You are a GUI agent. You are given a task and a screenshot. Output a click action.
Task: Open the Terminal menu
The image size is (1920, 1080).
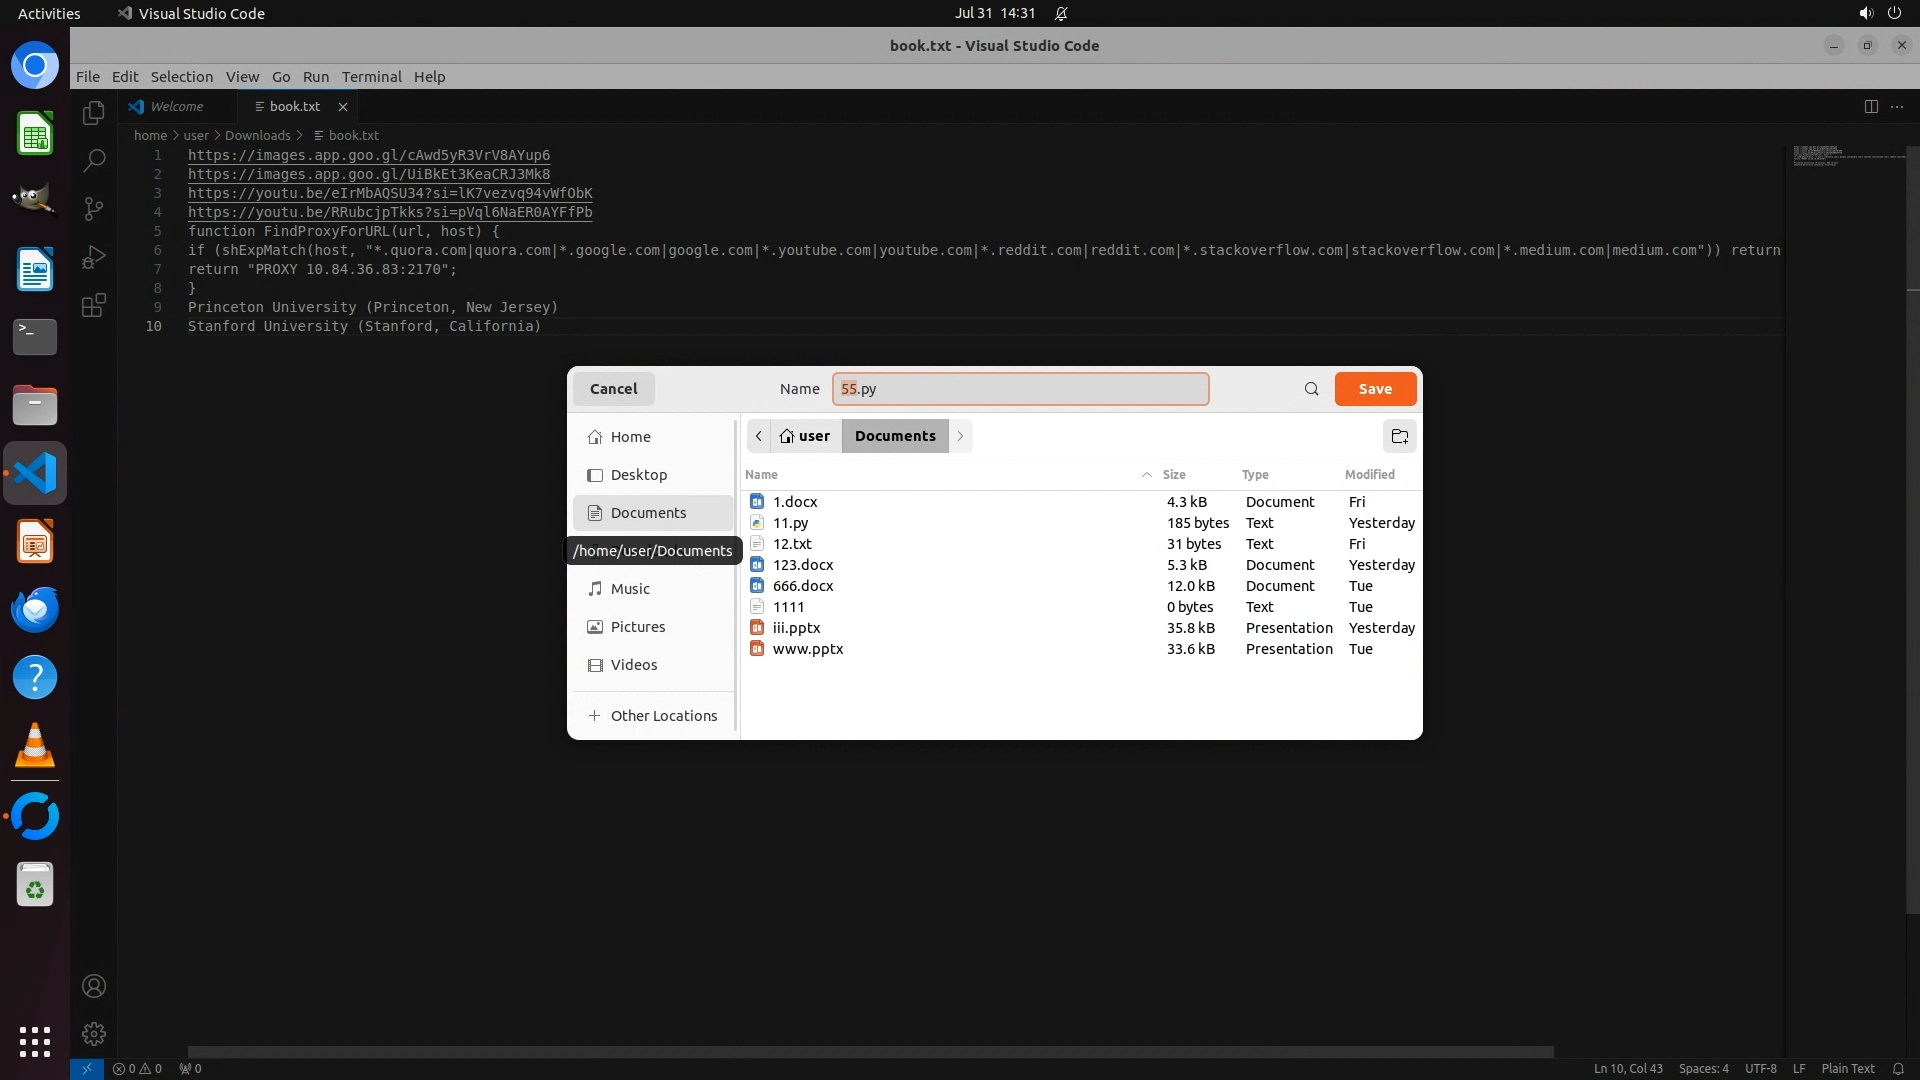pos(371,77)
